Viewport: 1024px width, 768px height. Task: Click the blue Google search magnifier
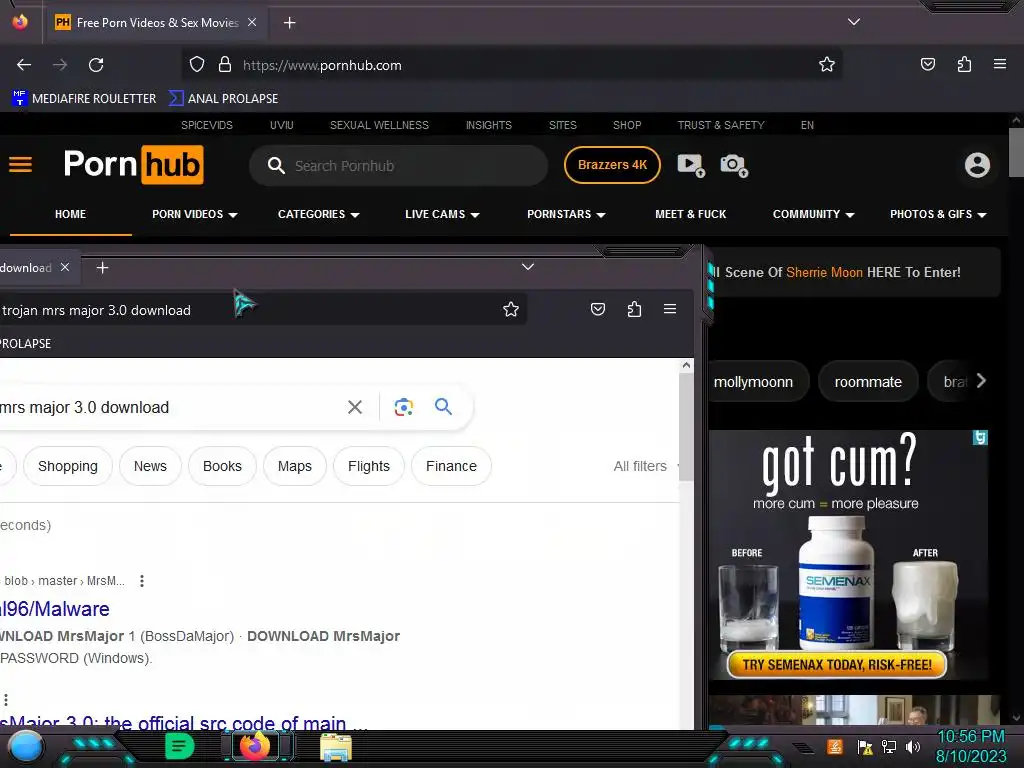[443, 406]
